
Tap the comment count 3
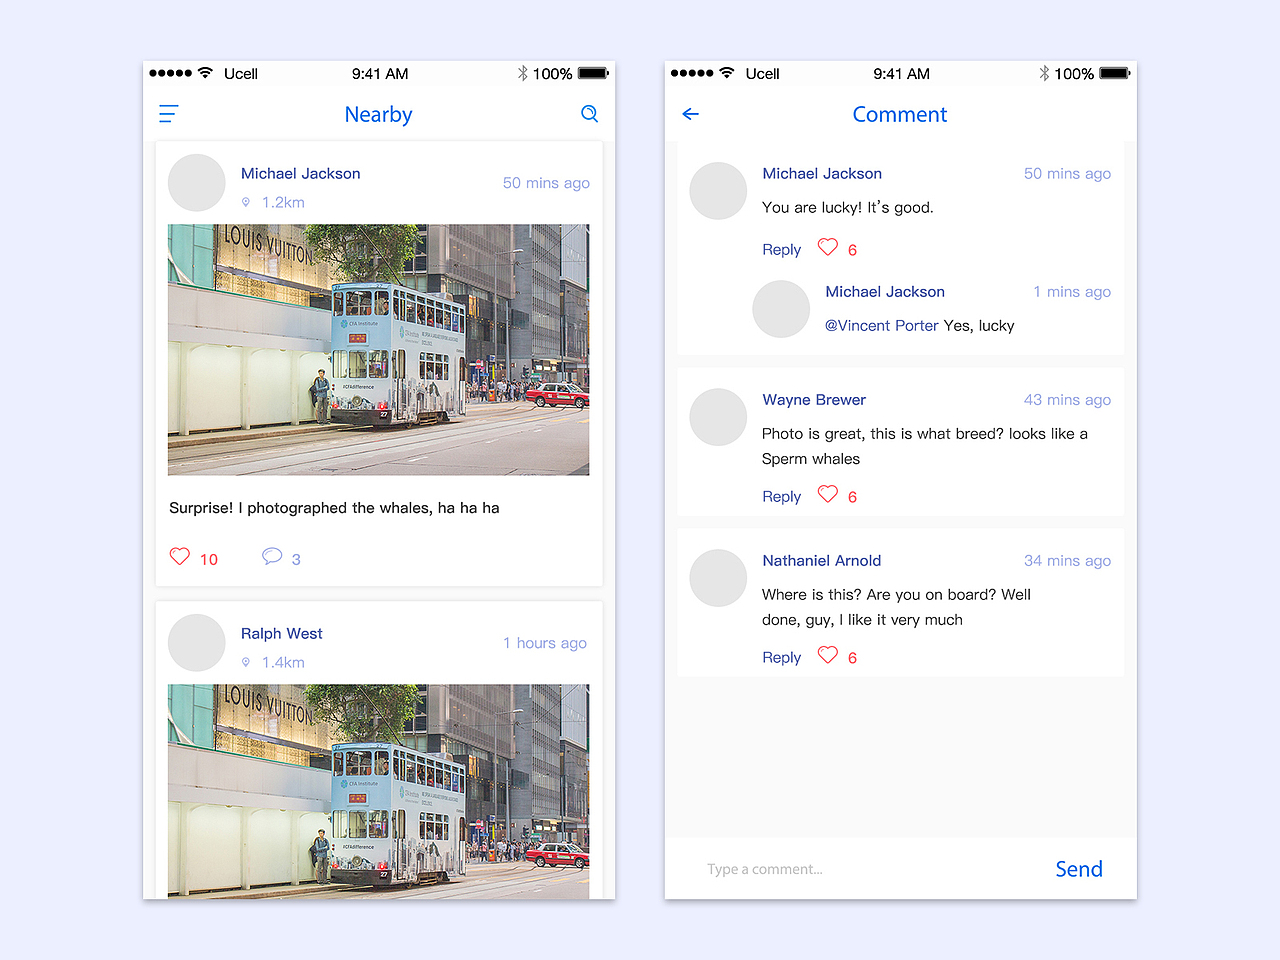point(296,560)
